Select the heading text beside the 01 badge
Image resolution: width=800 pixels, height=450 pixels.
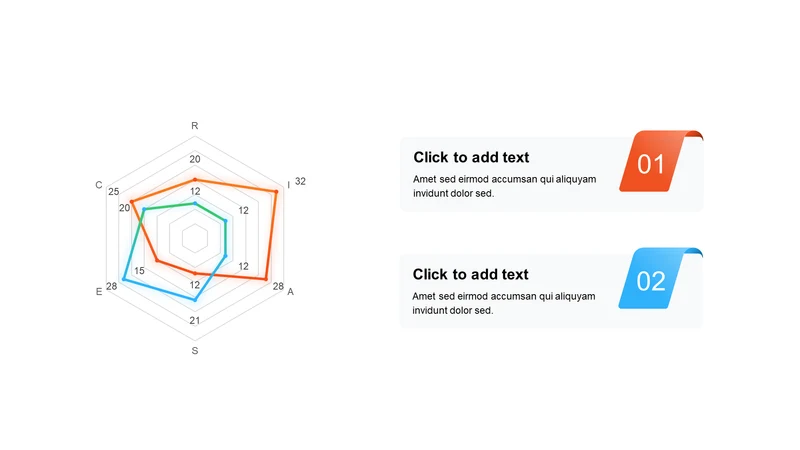tap(471, 157)
